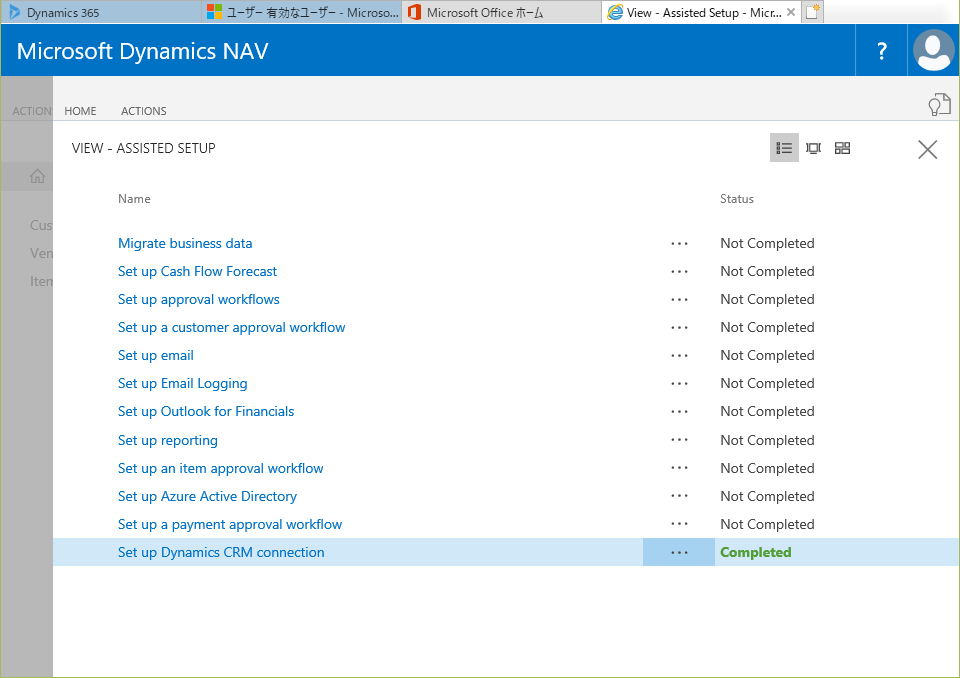This screenshot has width=960, height=678.
Task: Open more options for Set up reporting
Action: tap(679, 440)
